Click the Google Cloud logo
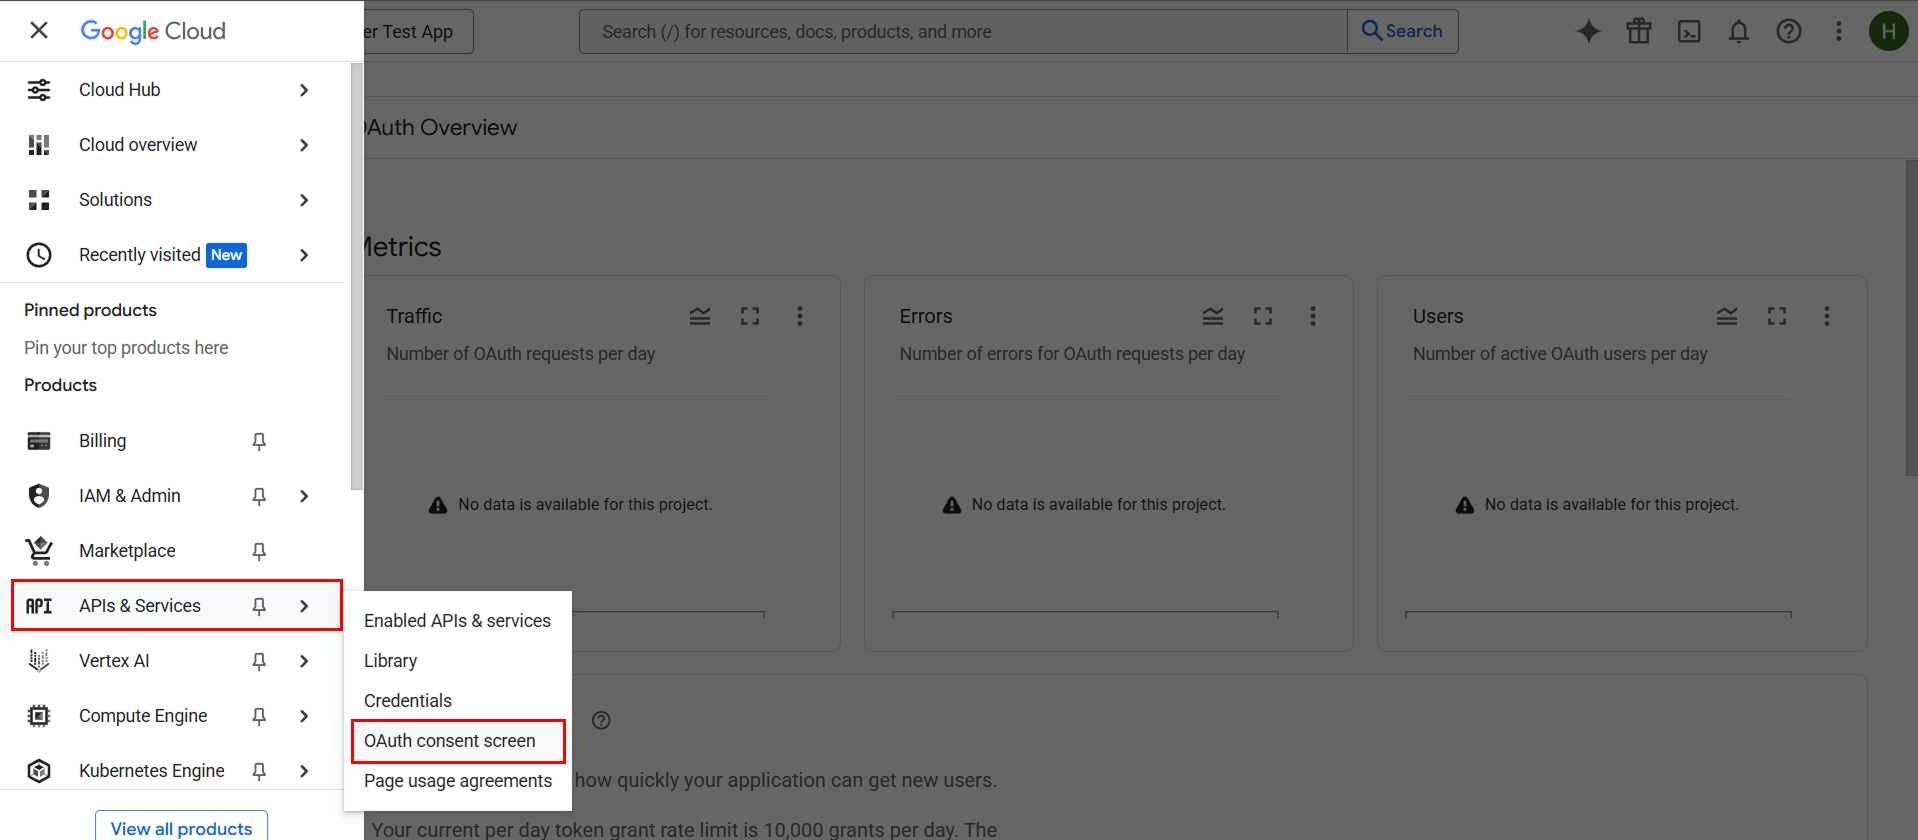The width and height of the screenshot is (1918, 840). click(153, 31)
